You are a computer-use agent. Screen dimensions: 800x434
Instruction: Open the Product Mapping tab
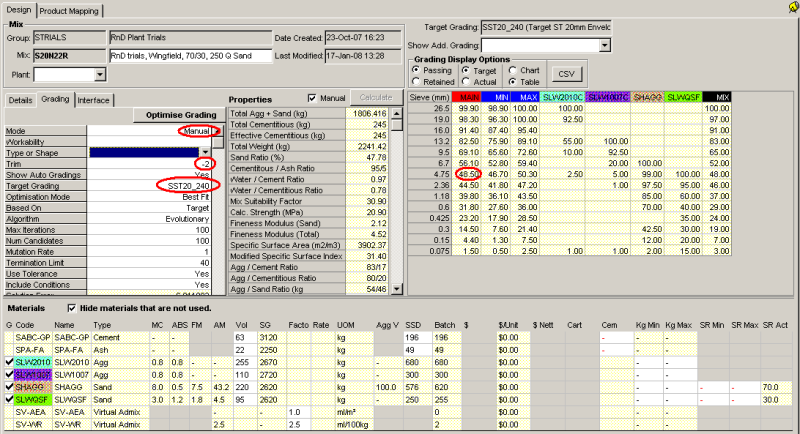(69, 11)
